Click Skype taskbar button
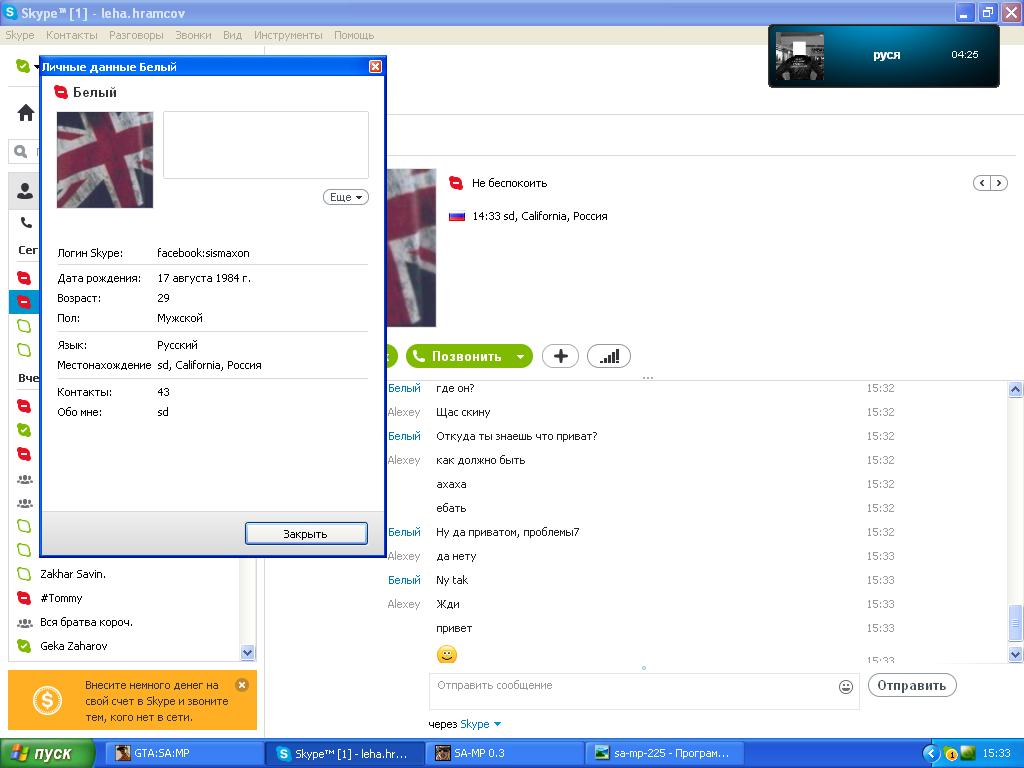The width and height of the screenshot is (1024, 768). pos(344,753)
